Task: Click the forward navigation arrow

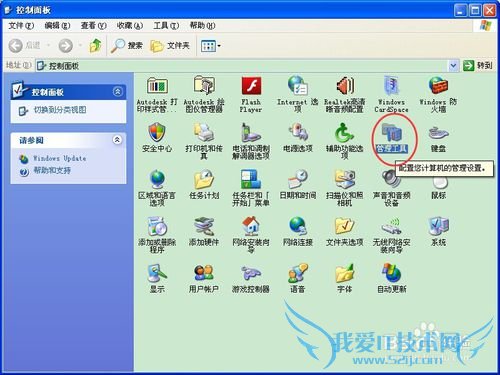Action: coord(66,45)
